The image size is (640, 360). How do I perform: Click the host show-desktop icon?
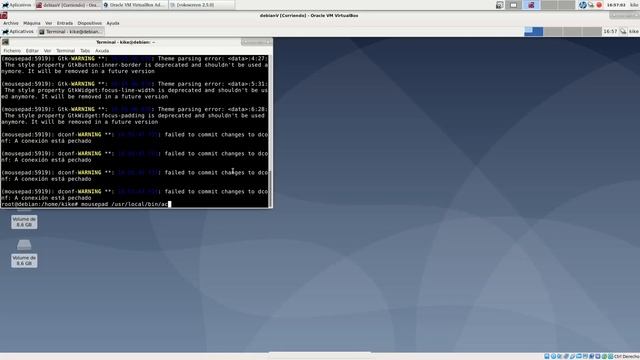click(x=500, y=5)
